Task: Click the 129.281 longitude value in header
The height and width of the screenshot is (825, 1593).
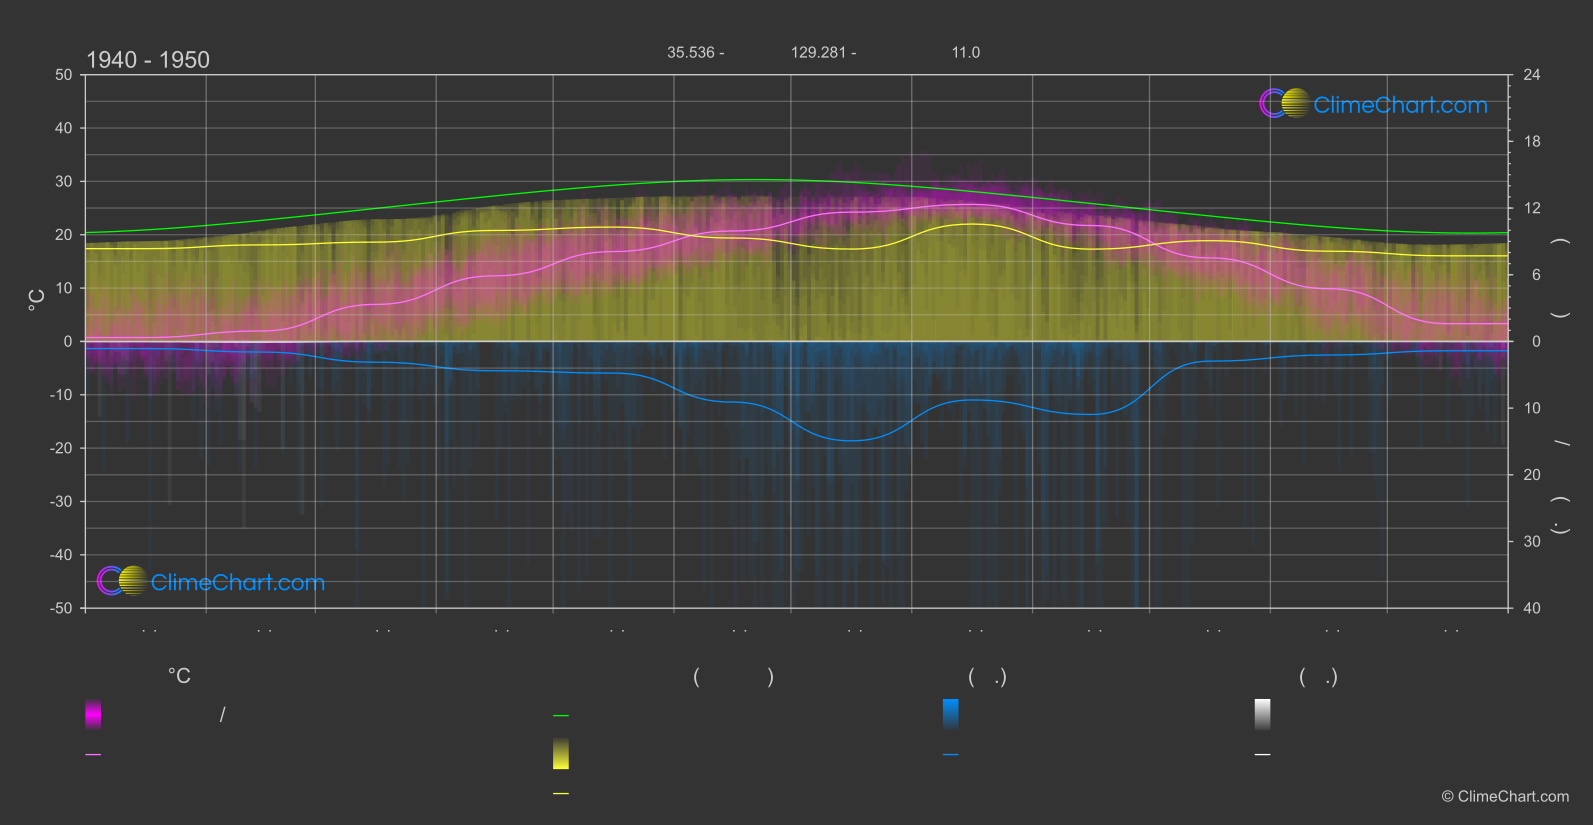Action: pyautogui.click(x=819, y=52)
